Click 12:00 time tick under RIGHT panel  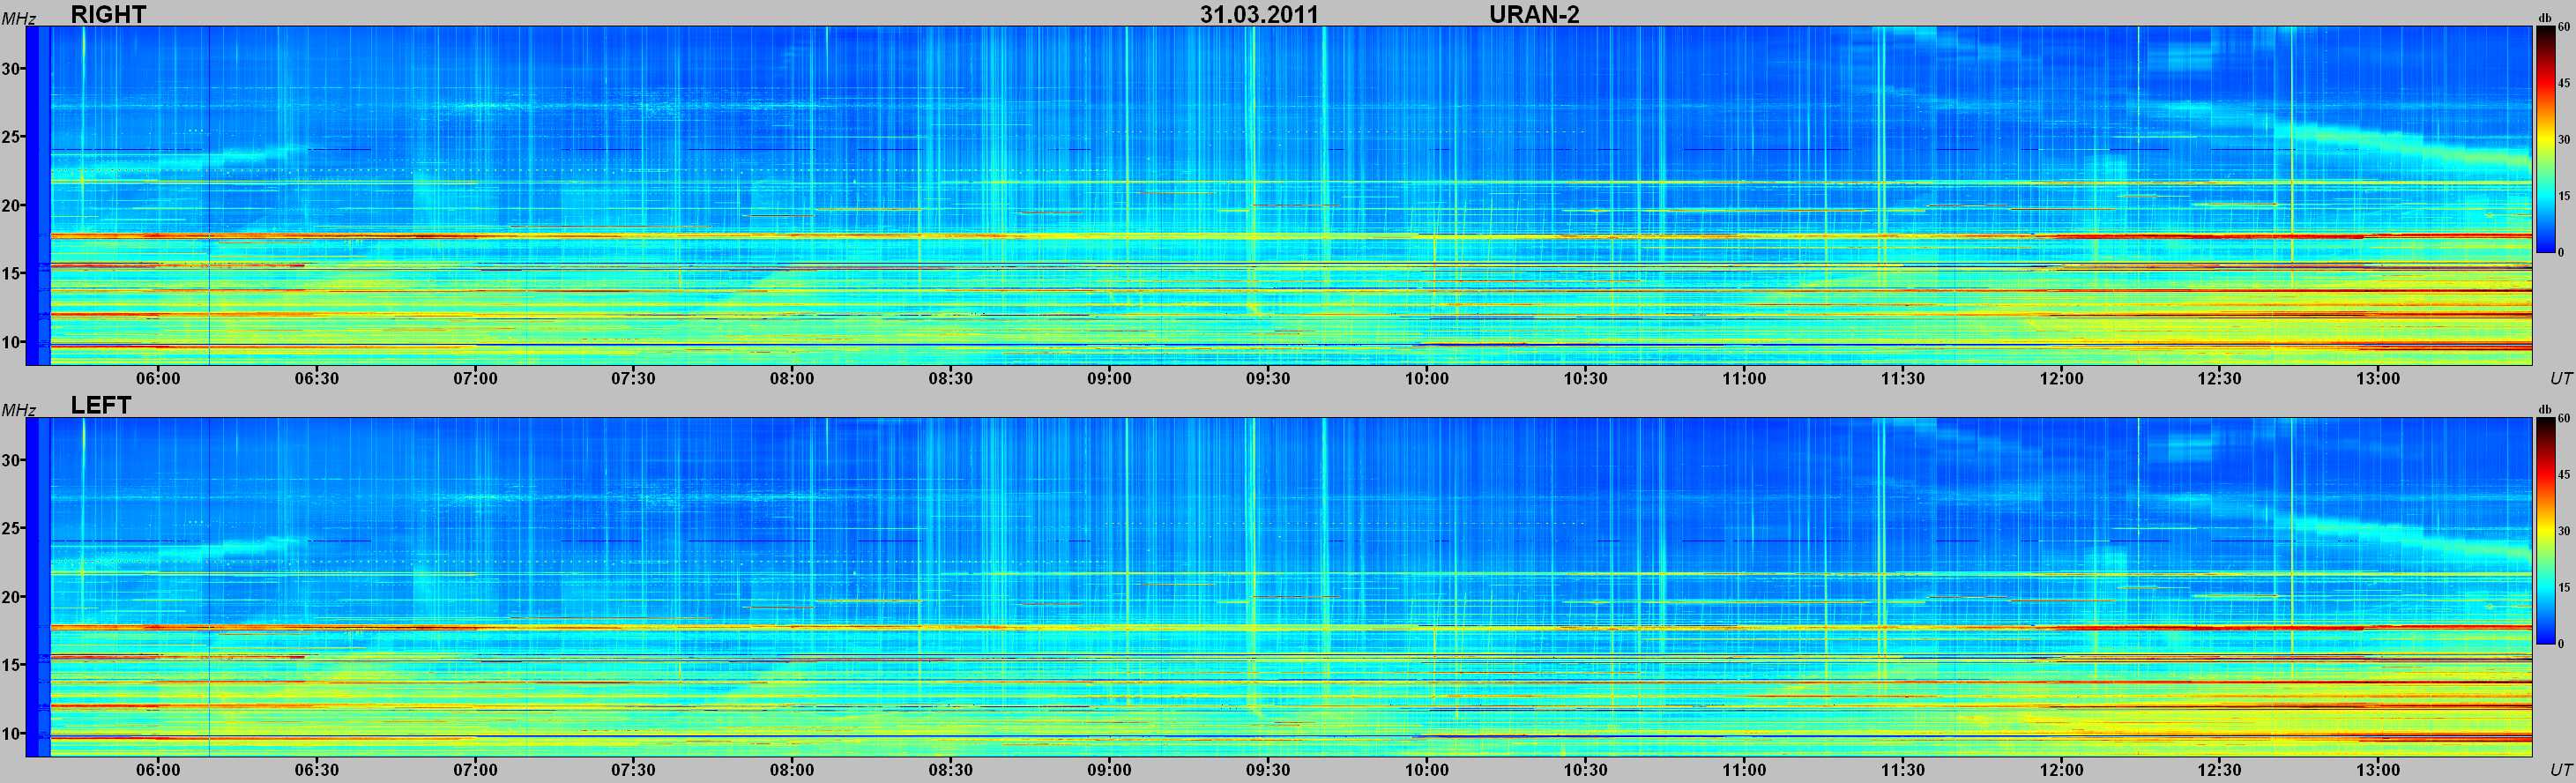tap(2061, 378)
